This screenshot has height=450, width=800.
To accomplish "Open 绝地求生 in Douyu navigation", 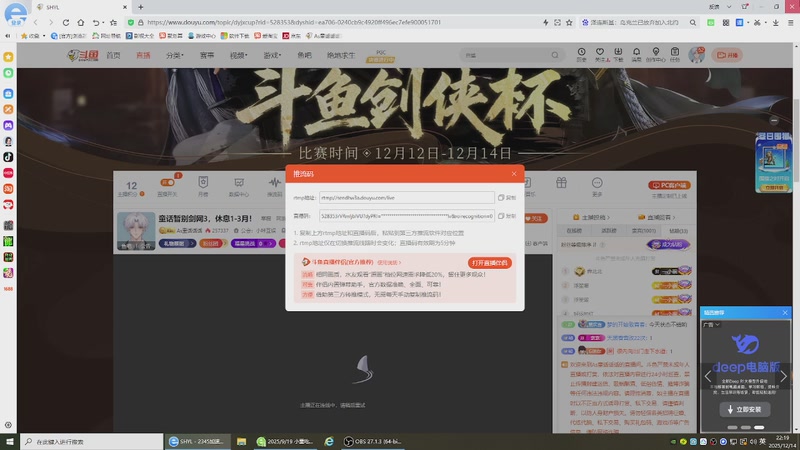I will tap(341, 55).
